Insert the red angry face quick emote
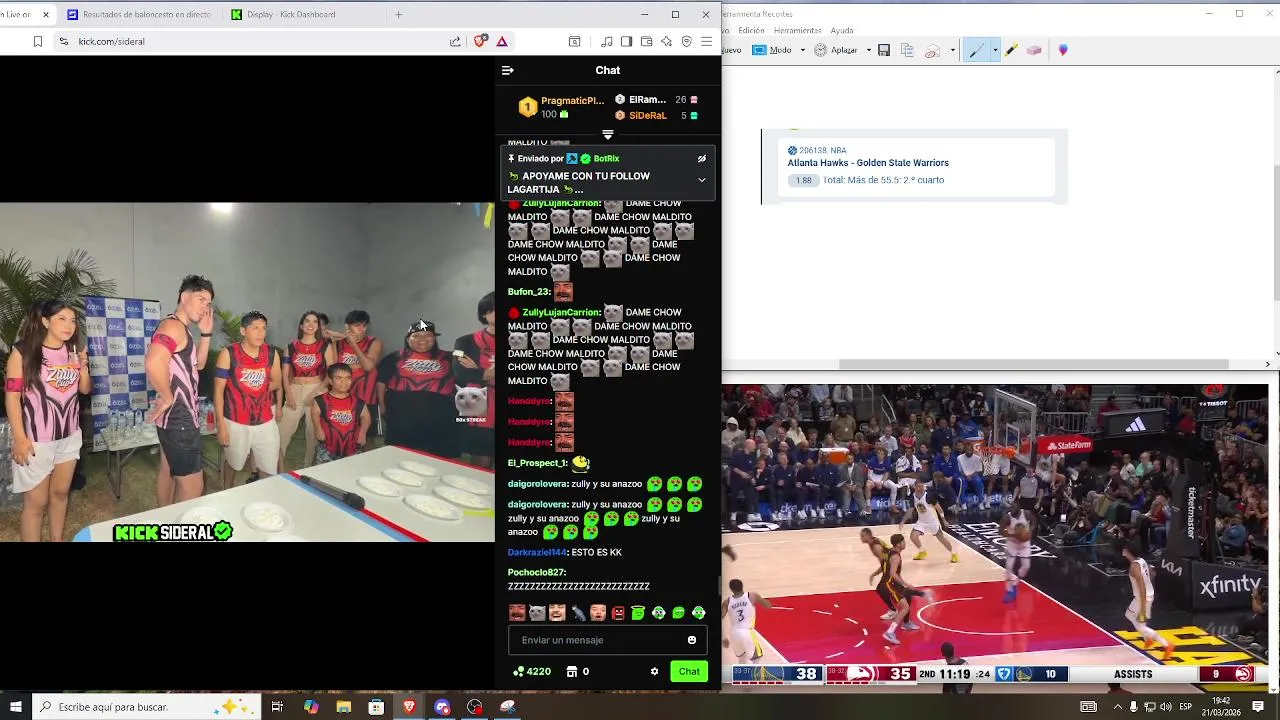This screenshot has width=1280, height=720. 618,613
